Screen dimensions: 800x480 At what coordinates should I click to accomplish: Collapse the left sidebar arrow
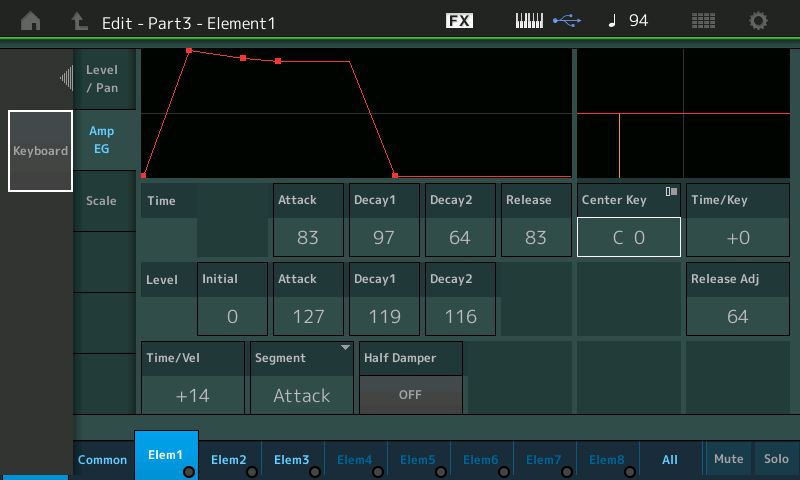coord(66,77)
